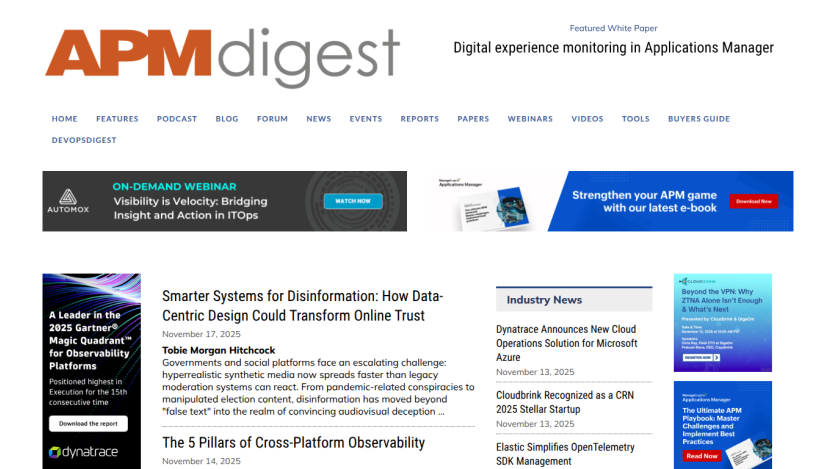
Task: Click the article excerpt starting 'Governments and social platforms'
Action: tap(318, 387)
